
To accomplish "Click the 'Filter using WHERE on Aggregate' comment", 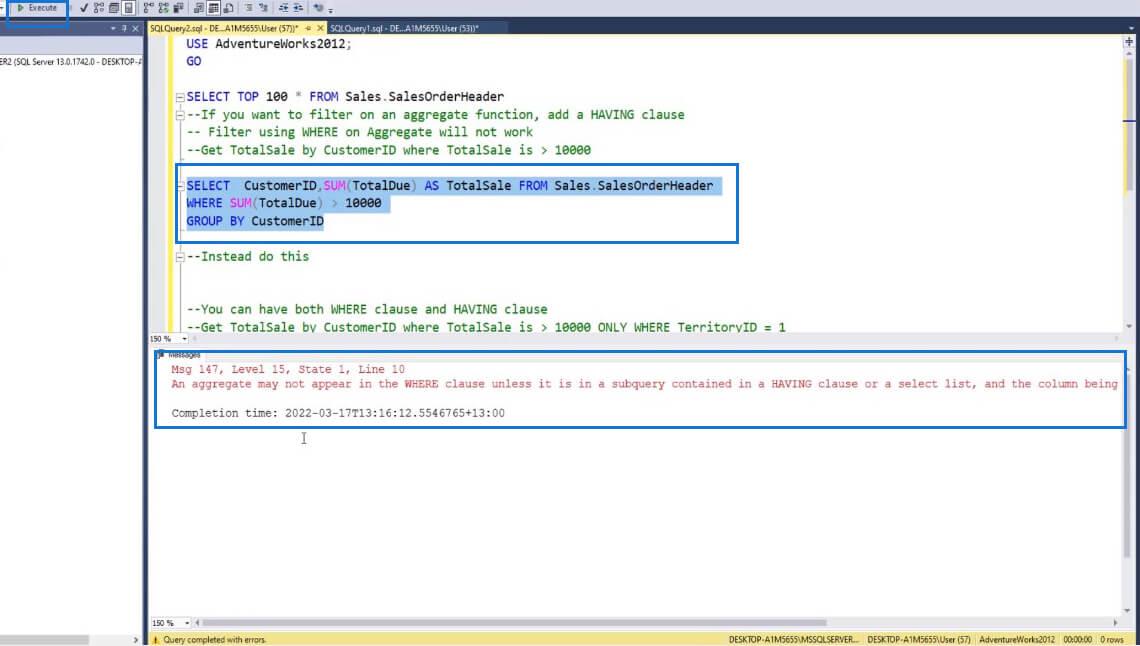I will point(360,132).
